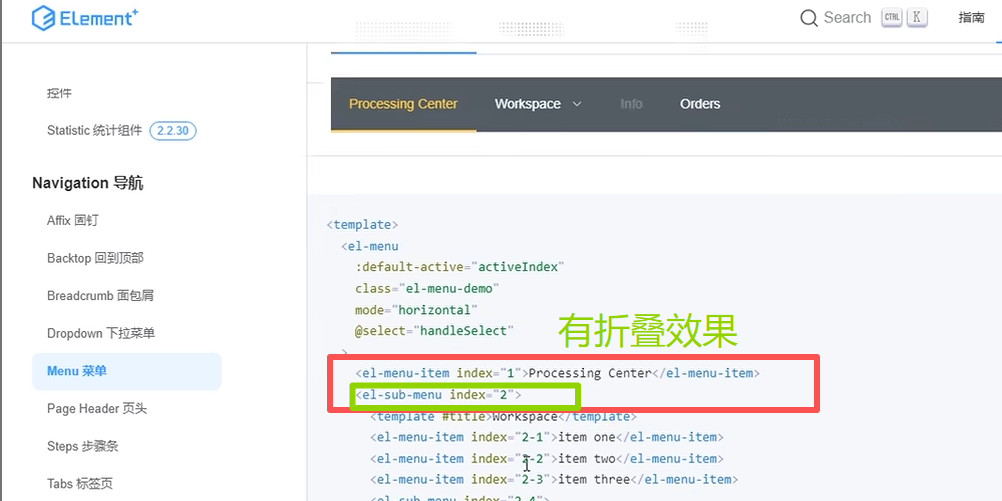The height and width of the screenshot is (501, 1002).
Task: Click the 2.2.30 version badge
Action: [x=173, y=131]
